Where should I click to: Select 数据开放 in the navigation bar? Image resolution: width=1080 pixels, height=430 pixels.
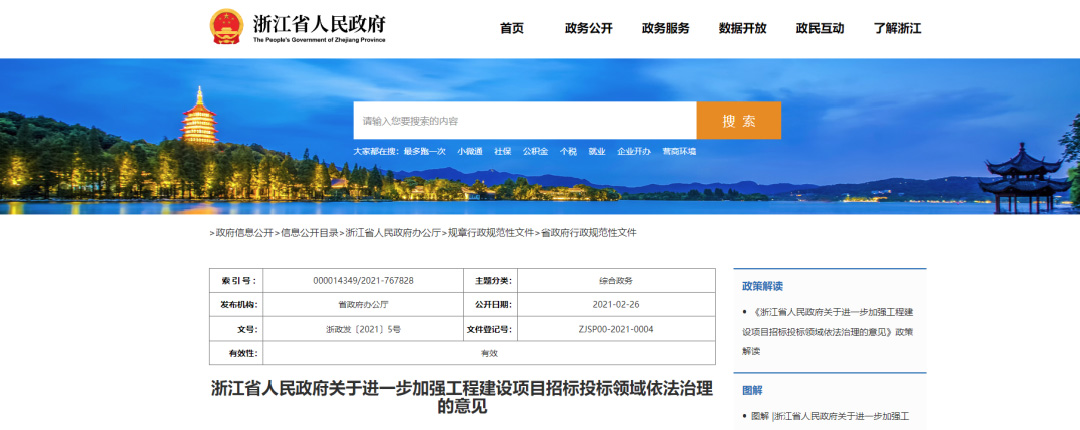coord(742,28)
